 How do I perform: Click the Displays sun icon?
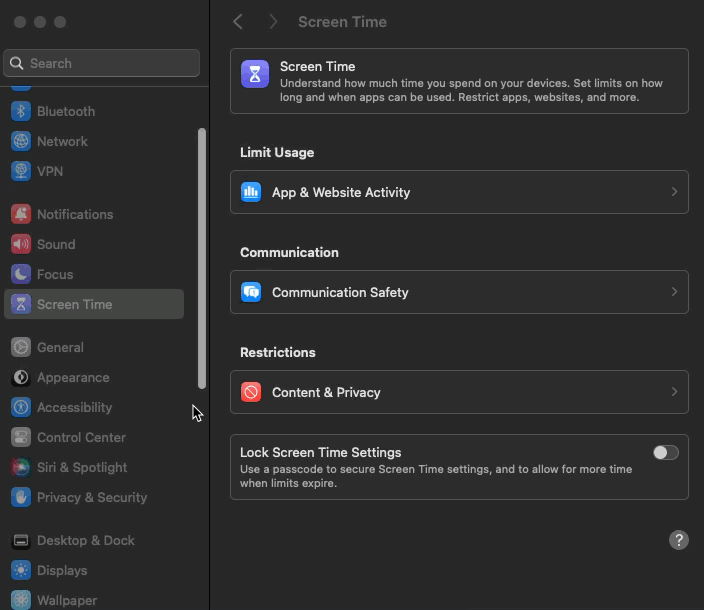coord(21,571)
